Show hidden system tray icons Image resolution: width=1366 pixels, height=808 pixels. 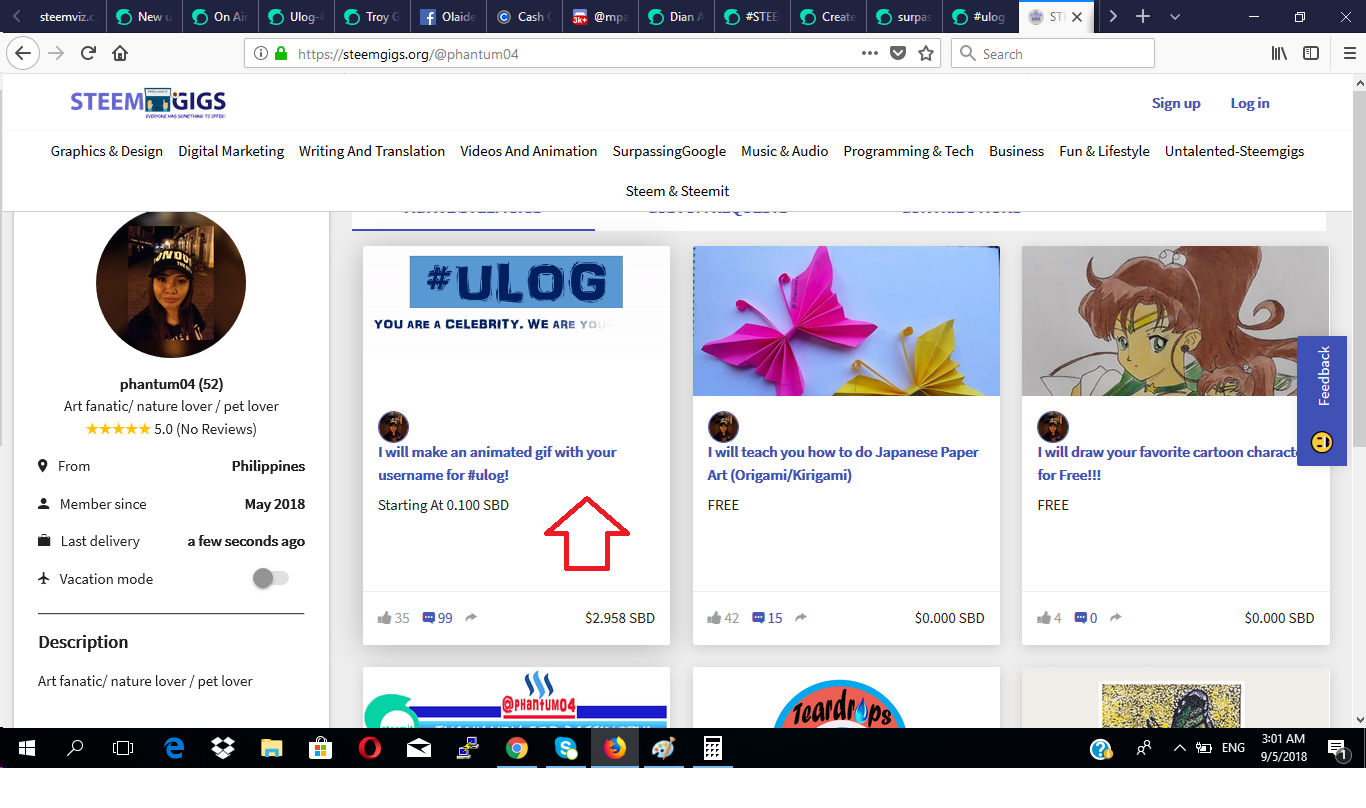1179,748
